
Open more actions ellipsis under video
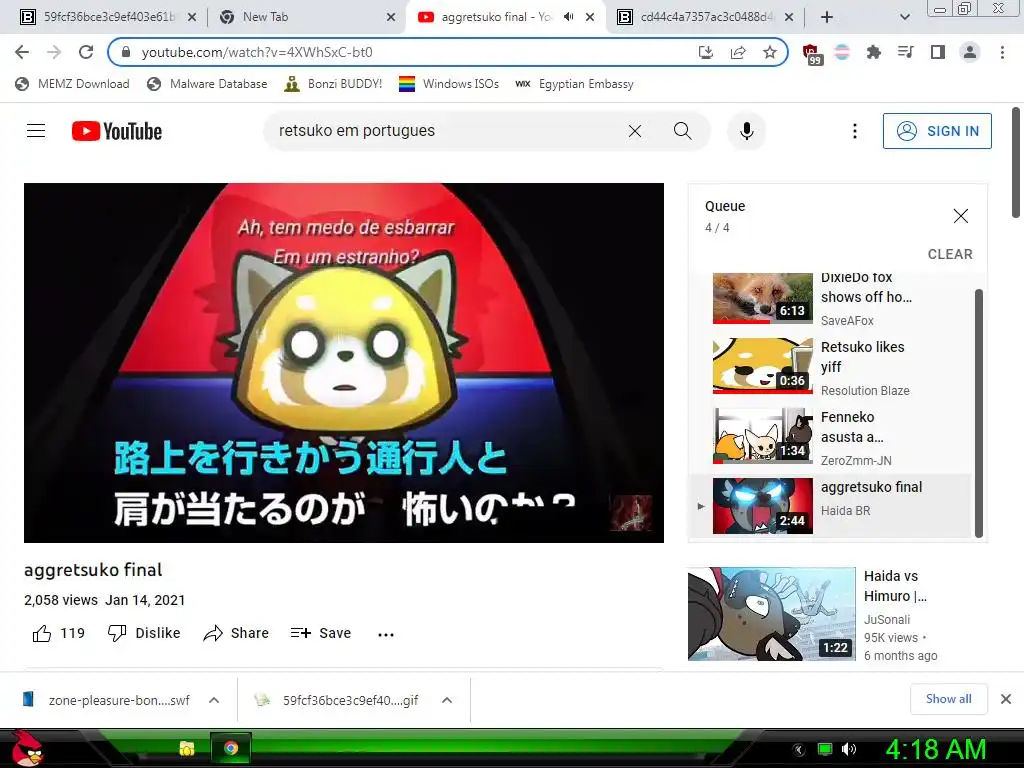[x=386, y=634]
